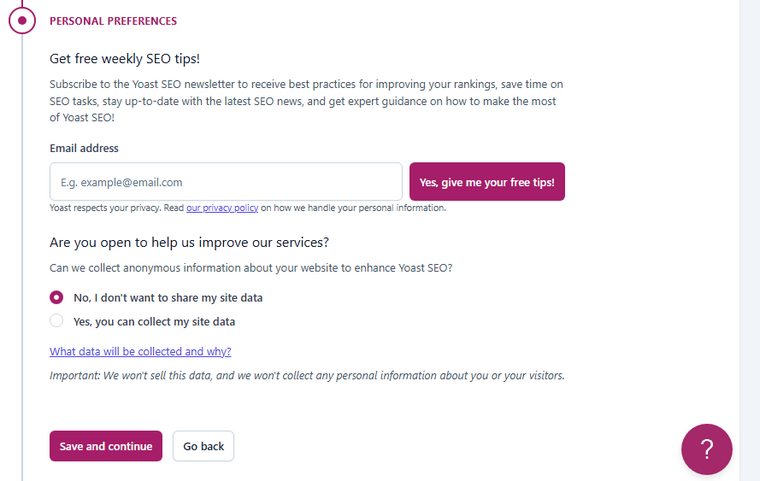Click "Are you open to help us improve" heading
This screenshot has height=481, width=760.
point(189,242)
